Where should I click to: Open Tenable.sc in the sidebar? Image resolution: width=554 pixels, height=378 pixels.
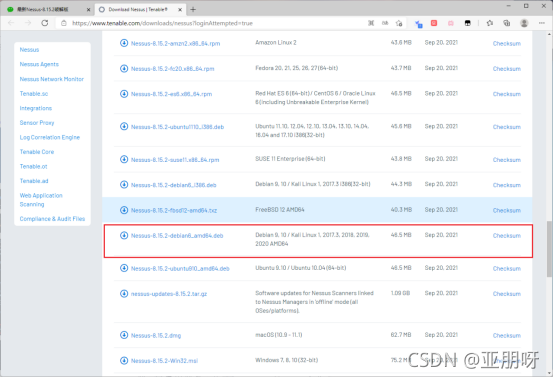[x=34, y=94]
